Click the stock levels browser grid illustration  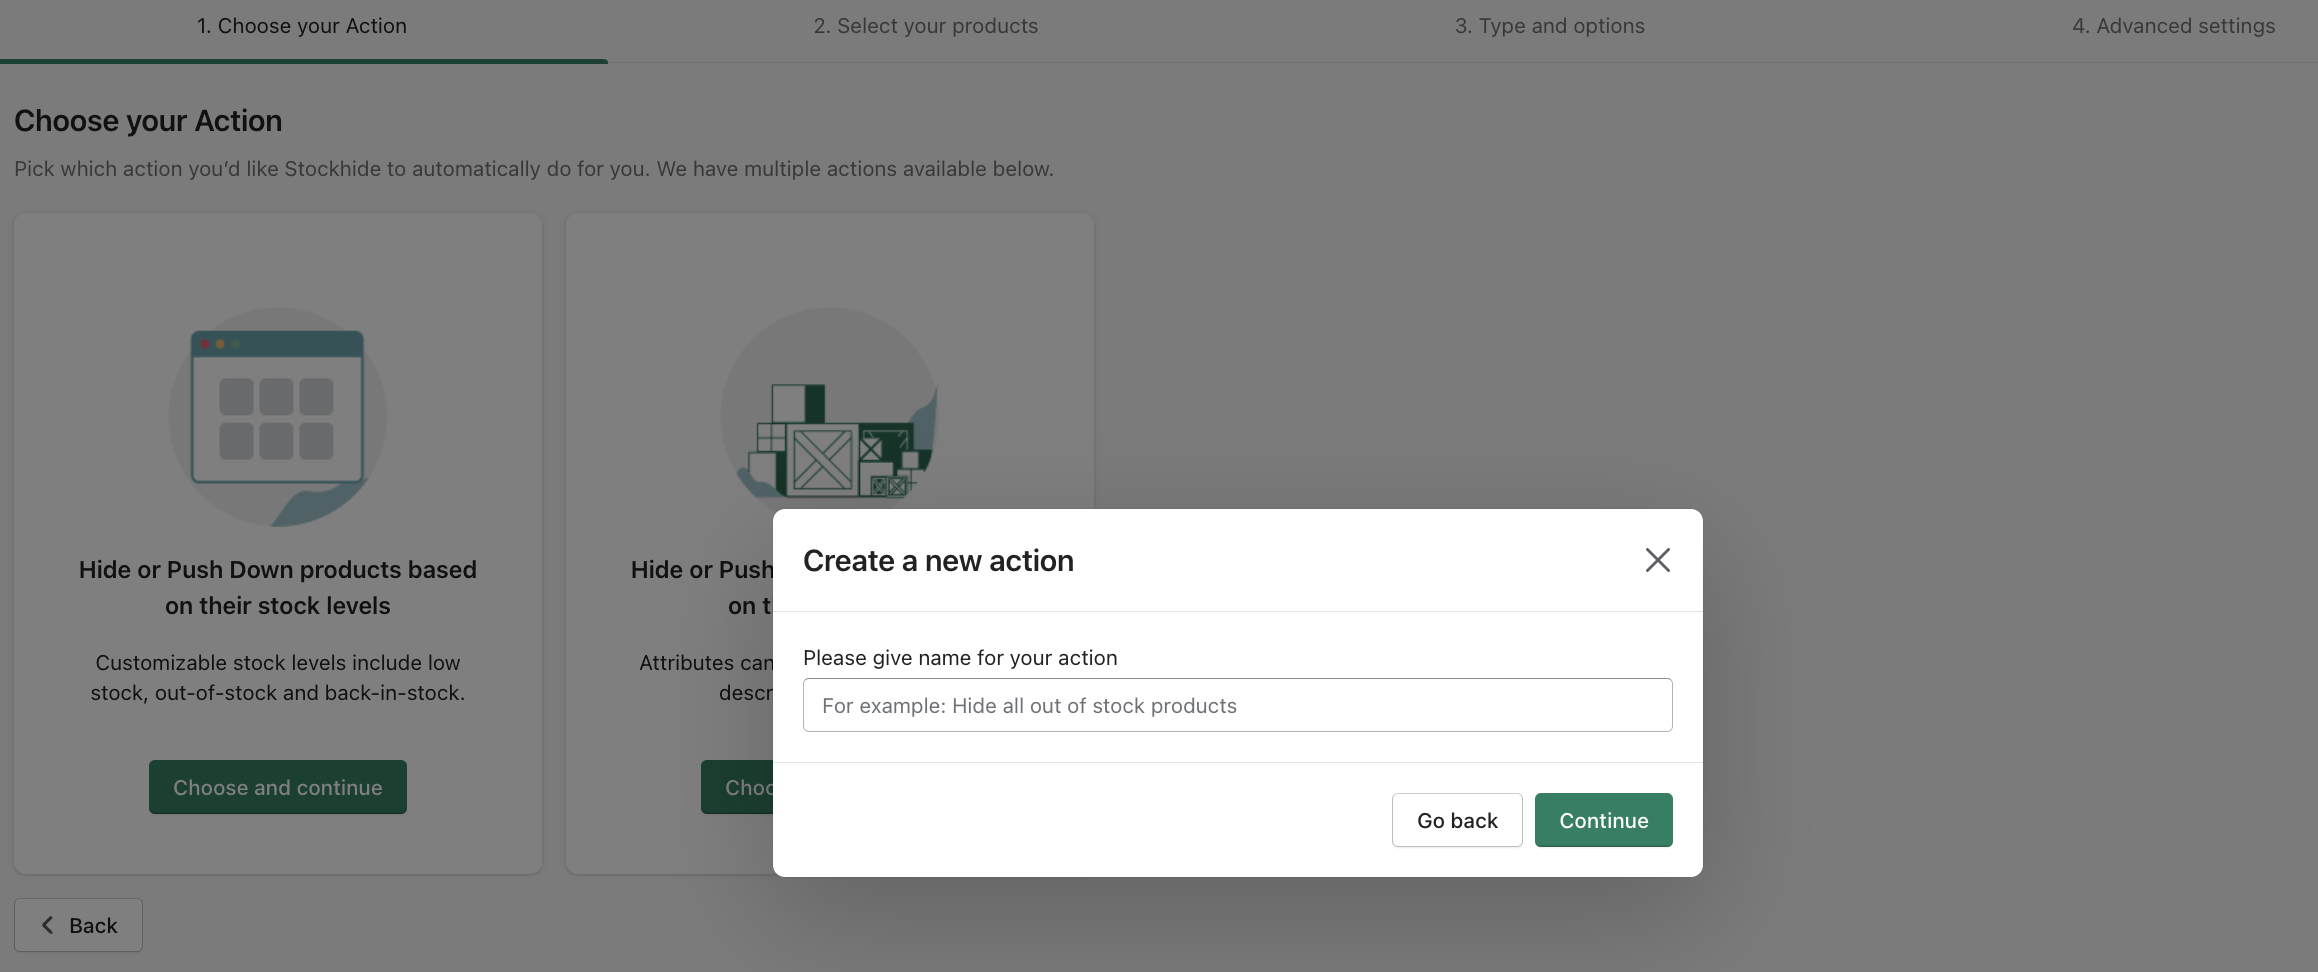tap(277, 417)
